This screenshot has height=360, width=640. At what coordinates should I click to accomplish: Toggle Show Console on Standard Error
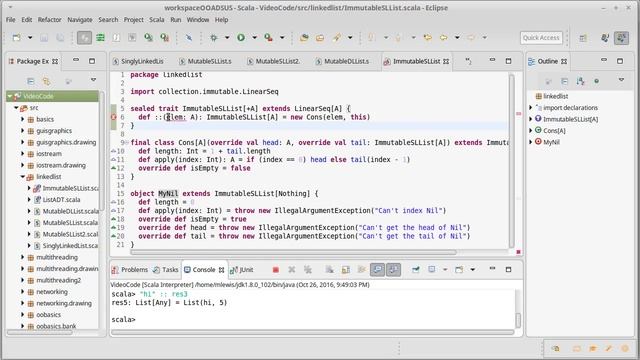tap(393, 269)
